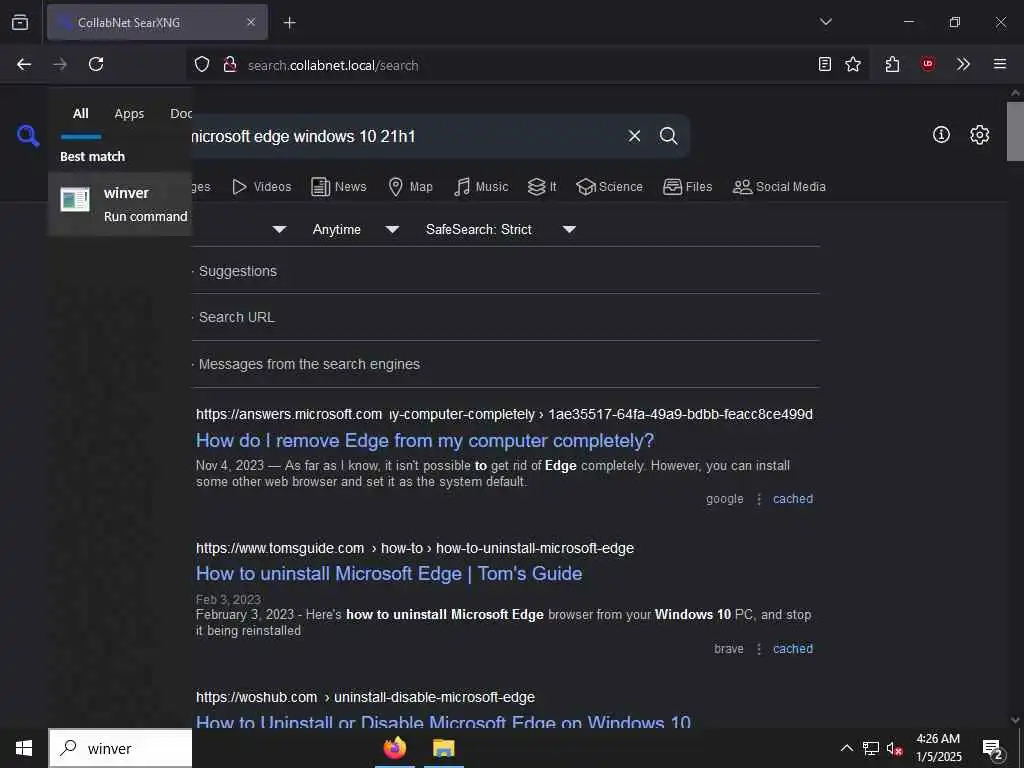Expand the Suggestions section
Image resolution: width=1024 pixels, height=768 pixels.
point(238,271)
